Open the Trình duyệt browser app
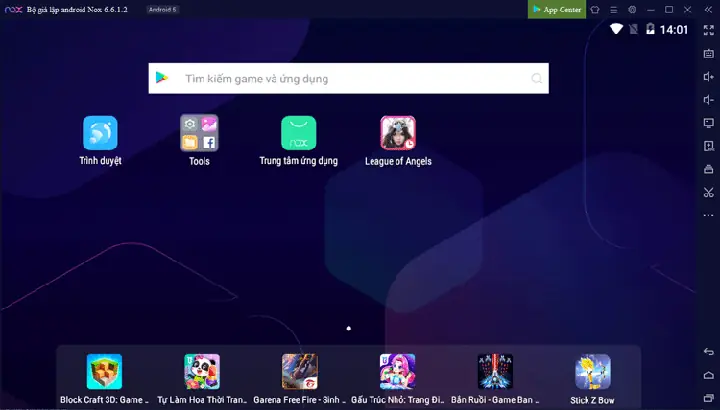The image size is (720, 410). [100, 133]
